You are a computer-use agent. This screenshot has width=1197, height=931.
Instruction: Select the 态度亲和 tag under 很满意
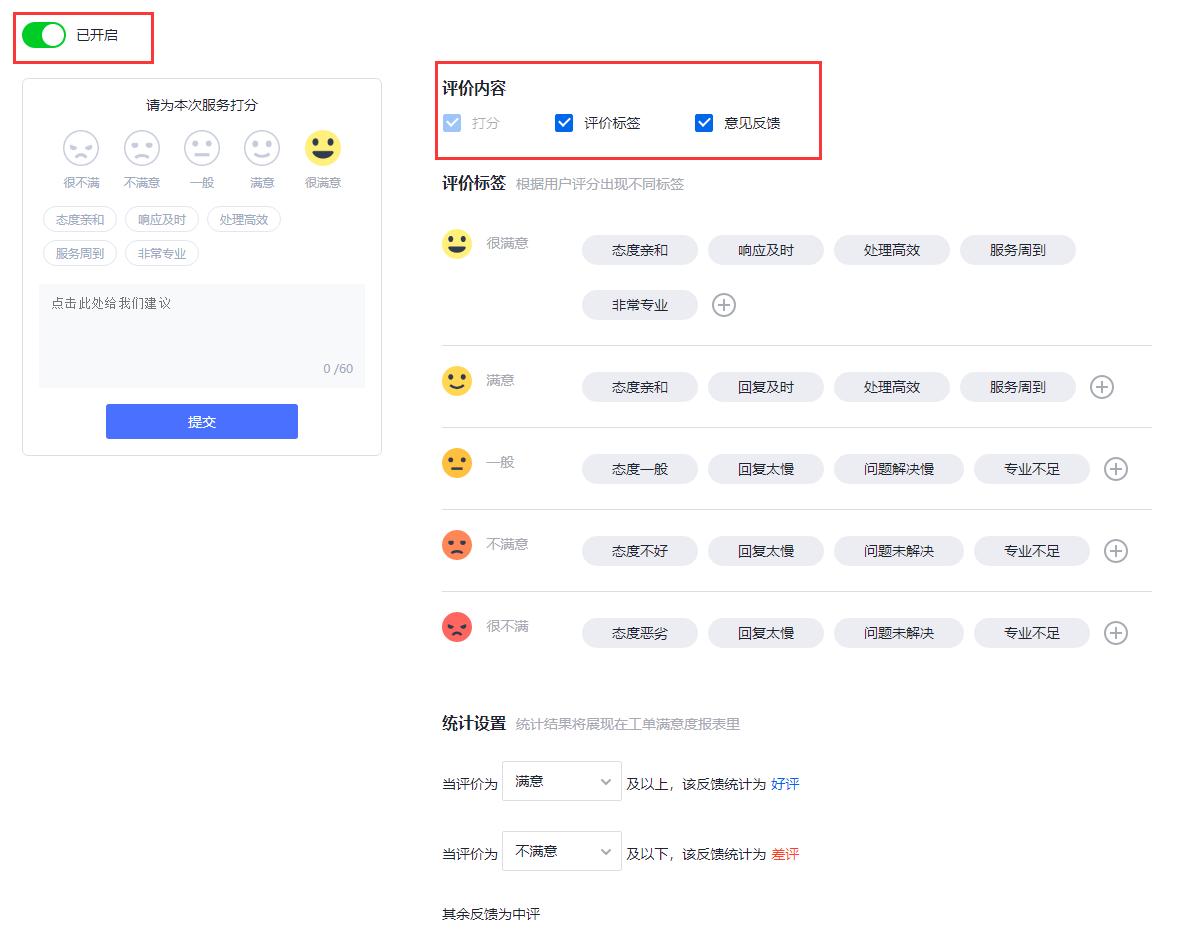coord(639,250)
